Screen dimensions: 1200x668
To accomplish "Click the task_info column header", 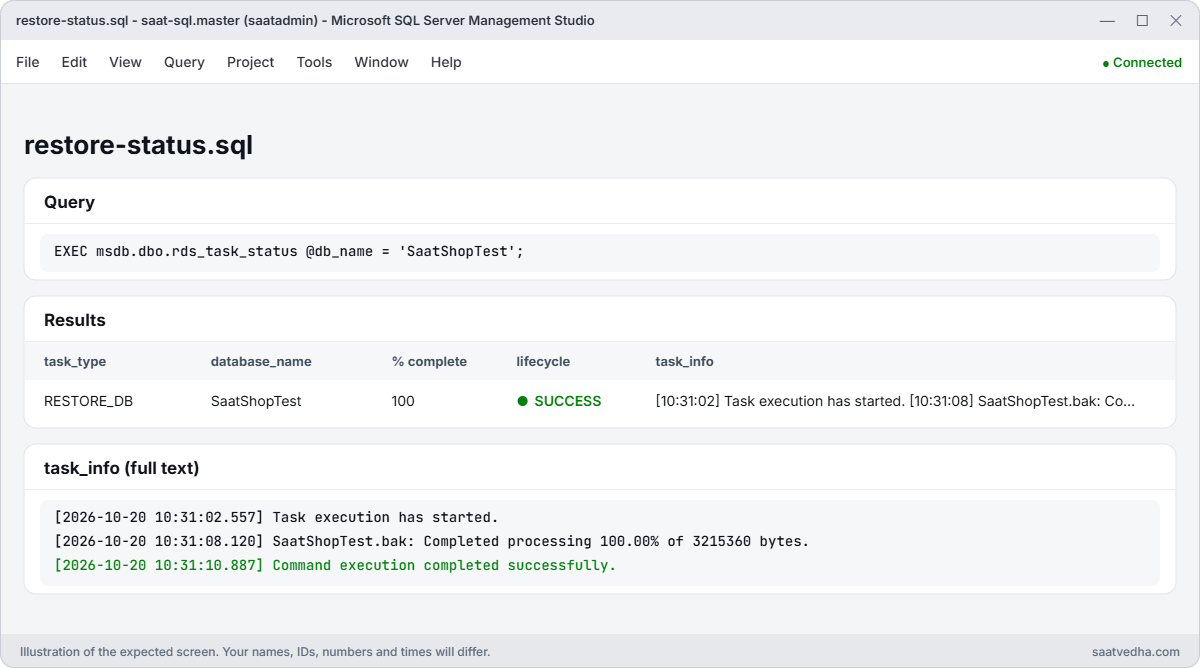I will tap(685, 361).
